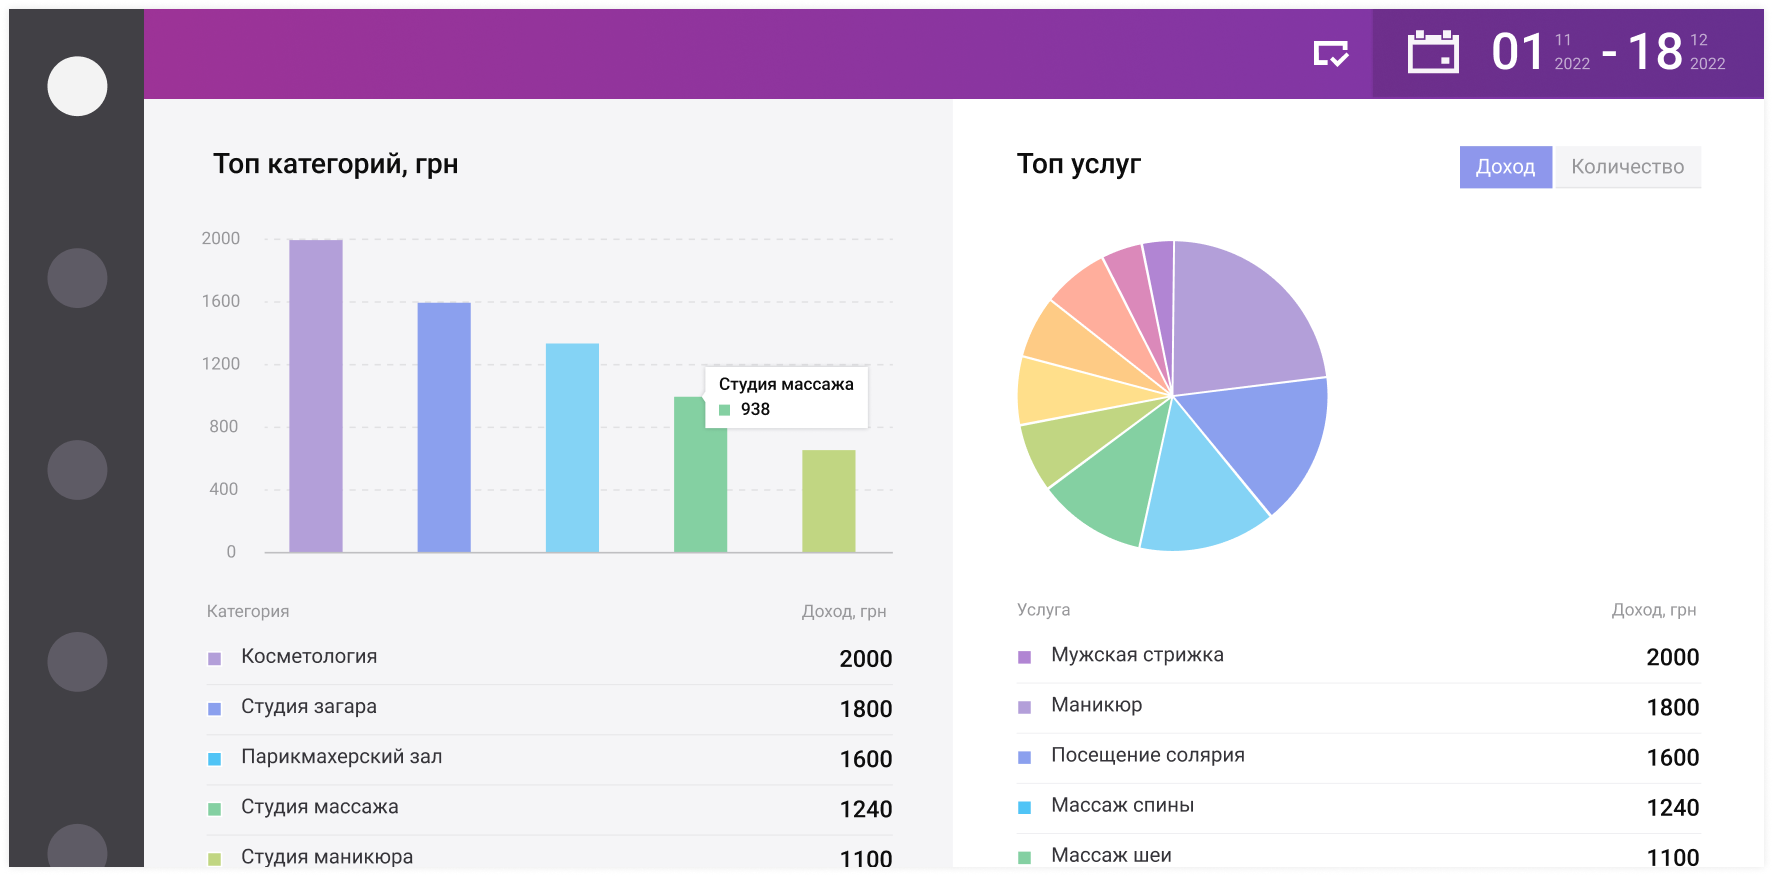Click the checkmark screen icon in header
Screen dimensions: 1773x876
(1330, 54)
